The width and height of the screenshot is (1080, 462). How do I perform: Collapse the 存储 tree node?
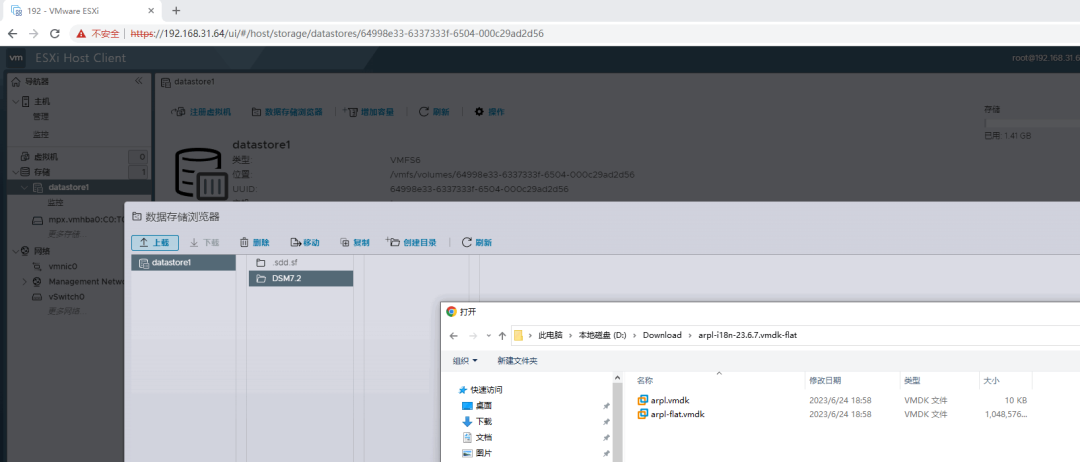click(x=15, y=171)
